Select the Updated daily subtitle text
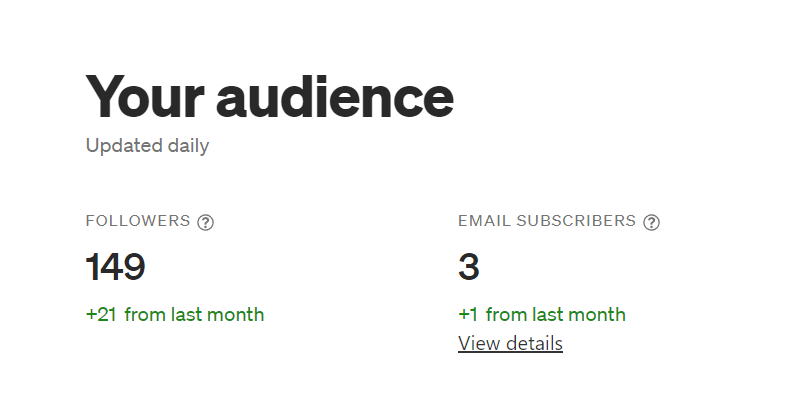 coord(148,146)
